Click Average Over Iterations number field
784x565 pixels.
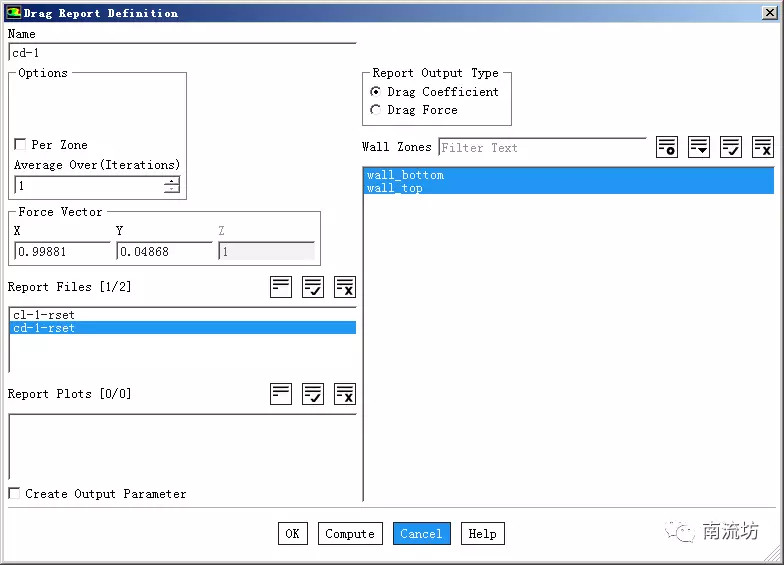pos(89,185)
